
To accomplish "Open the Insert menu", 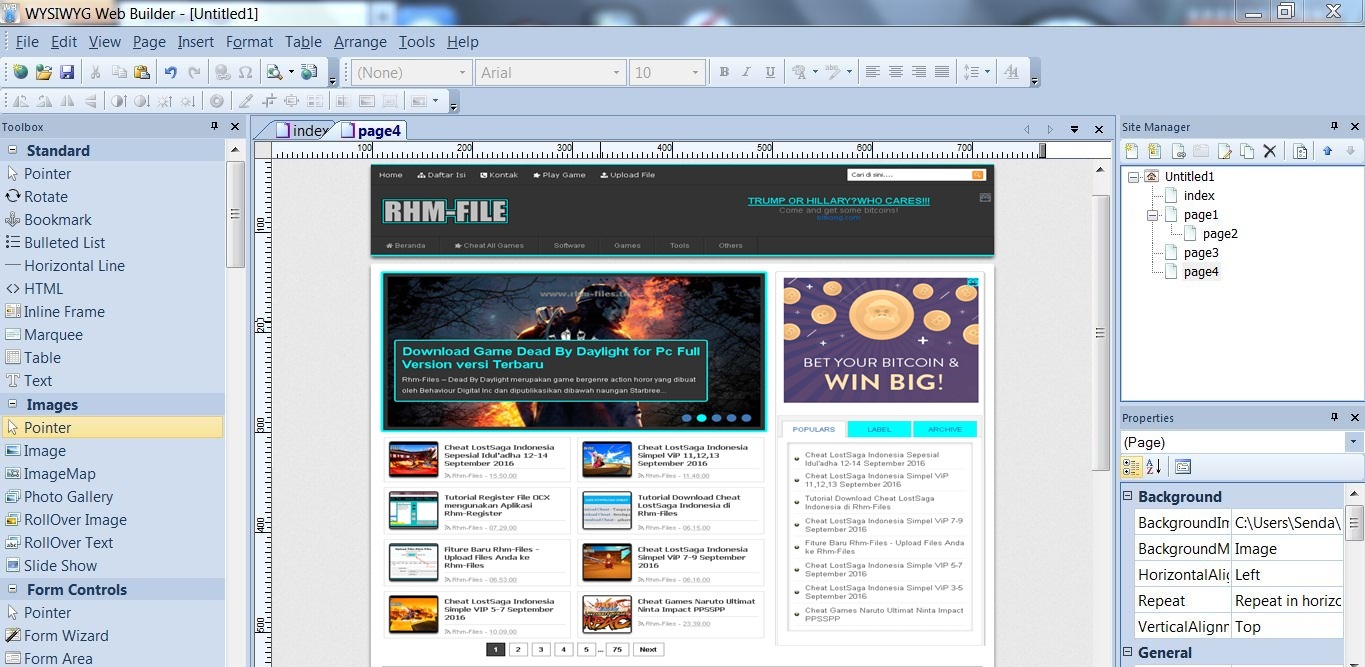I will click(x=195, y=41).
